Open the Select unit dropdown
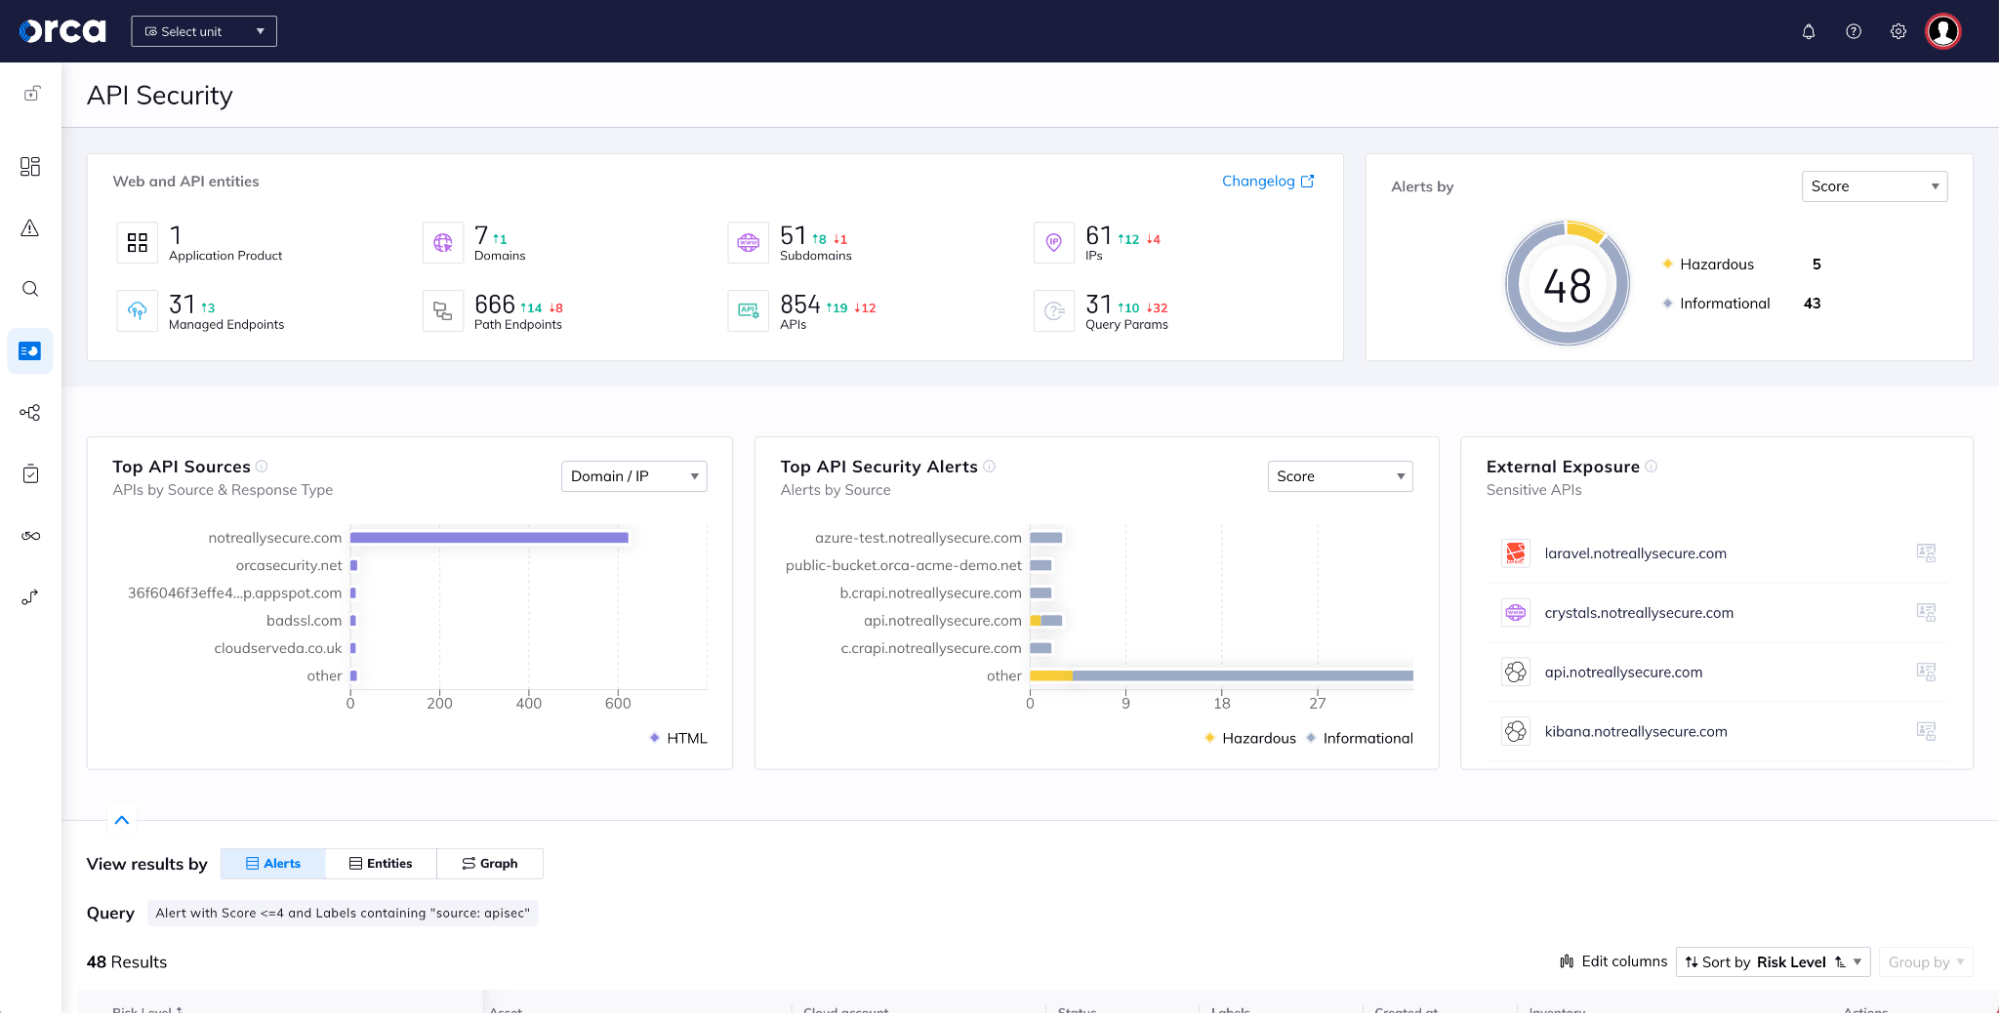 (203, 31)
